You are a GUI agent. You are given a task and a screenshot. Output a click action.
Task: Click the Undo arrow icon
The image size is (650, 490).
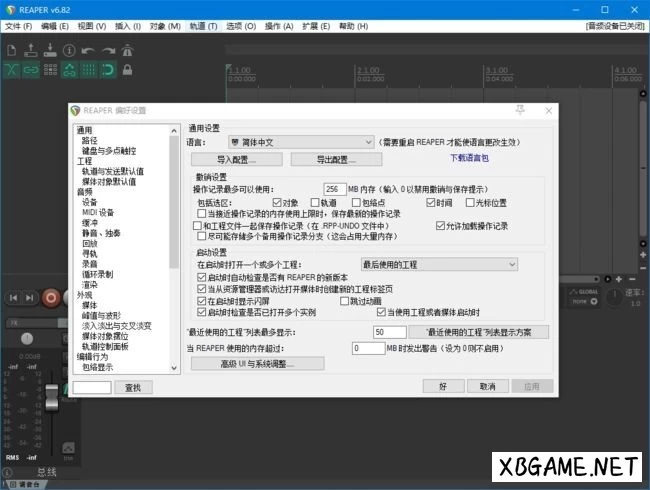89,49
